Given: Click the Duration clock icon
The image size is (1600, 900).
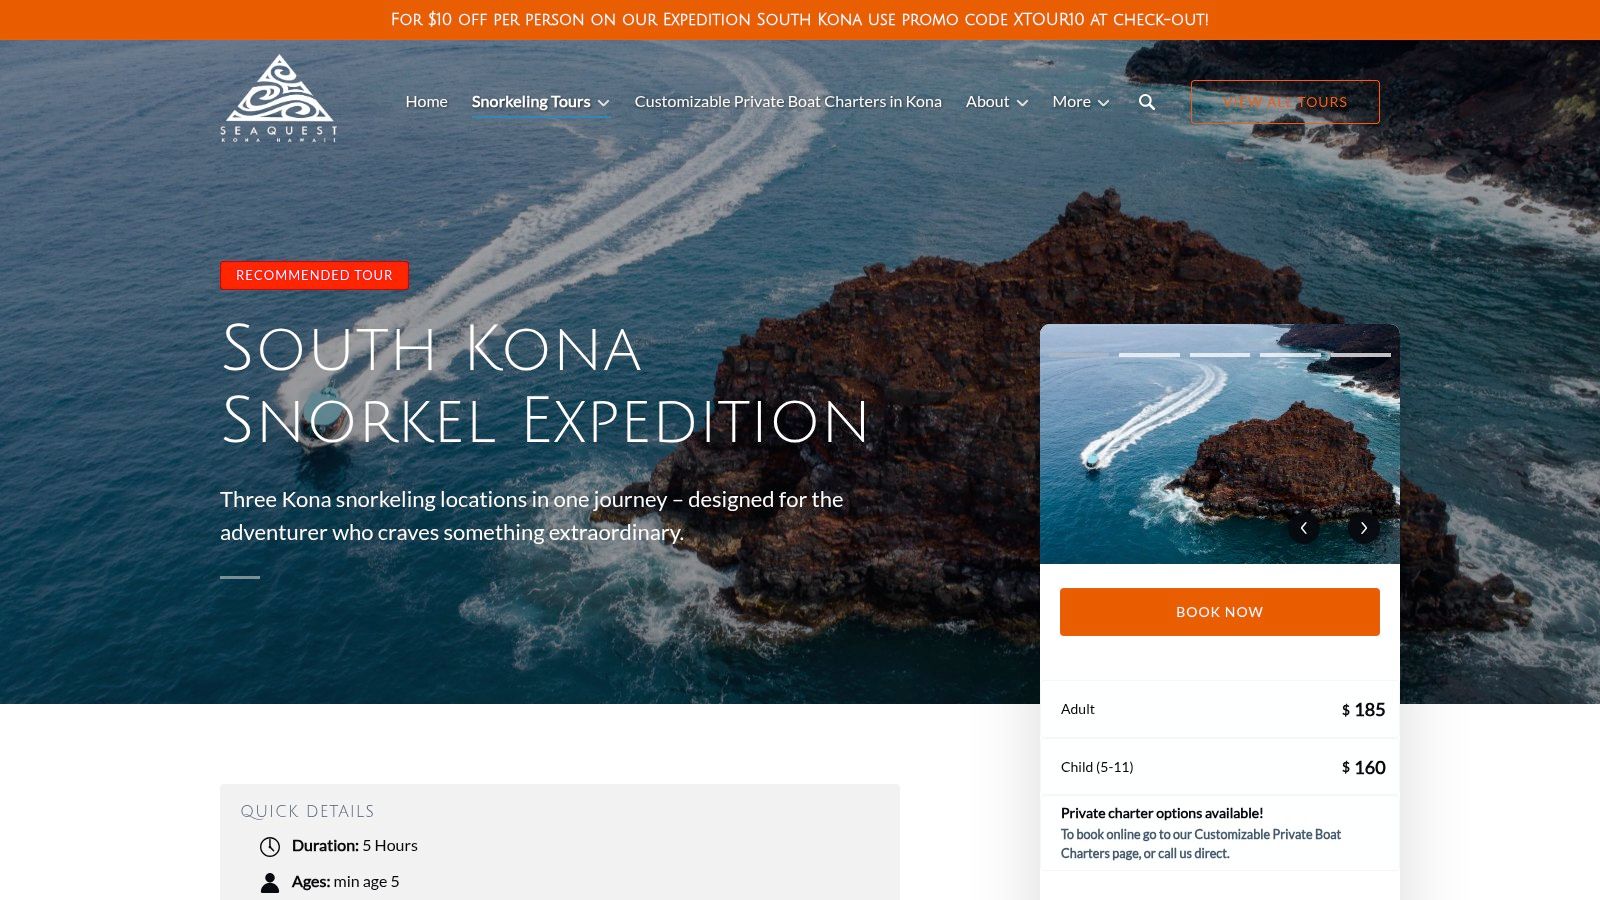Looking at the screenshot, I should 270,847.
